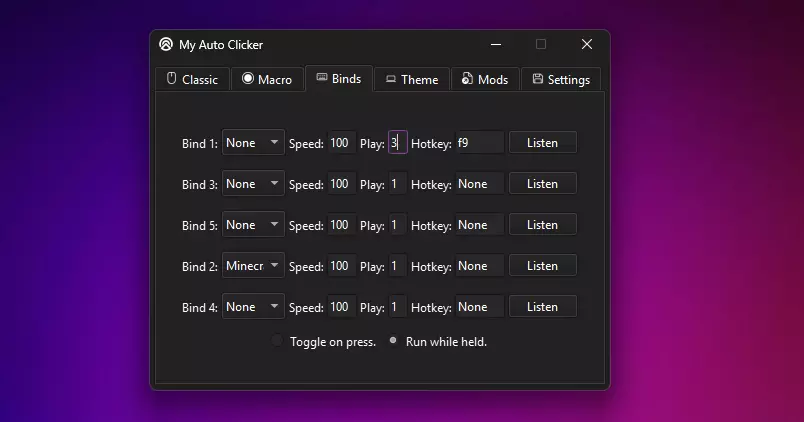Click the Bind 1 Play count field
The width and height of the screenshot is (804, 422).
point(398,143)
